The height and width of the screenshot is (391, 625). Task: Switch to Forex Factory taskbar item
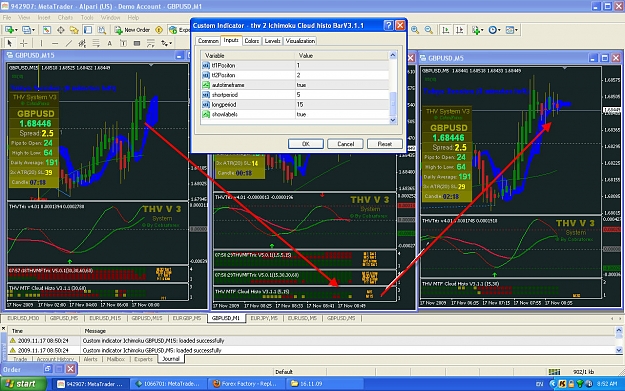[246, 384]
